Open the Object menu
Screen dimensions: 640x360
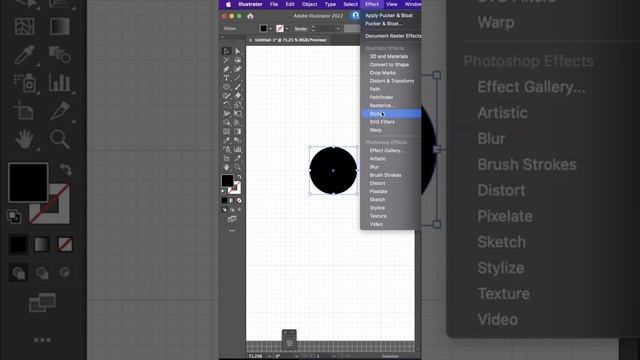[309, 4]
